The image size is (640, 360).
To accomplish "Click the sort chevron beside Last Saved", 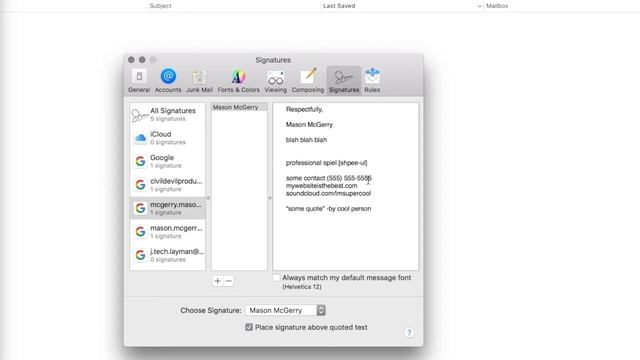I will coord(479,6).
